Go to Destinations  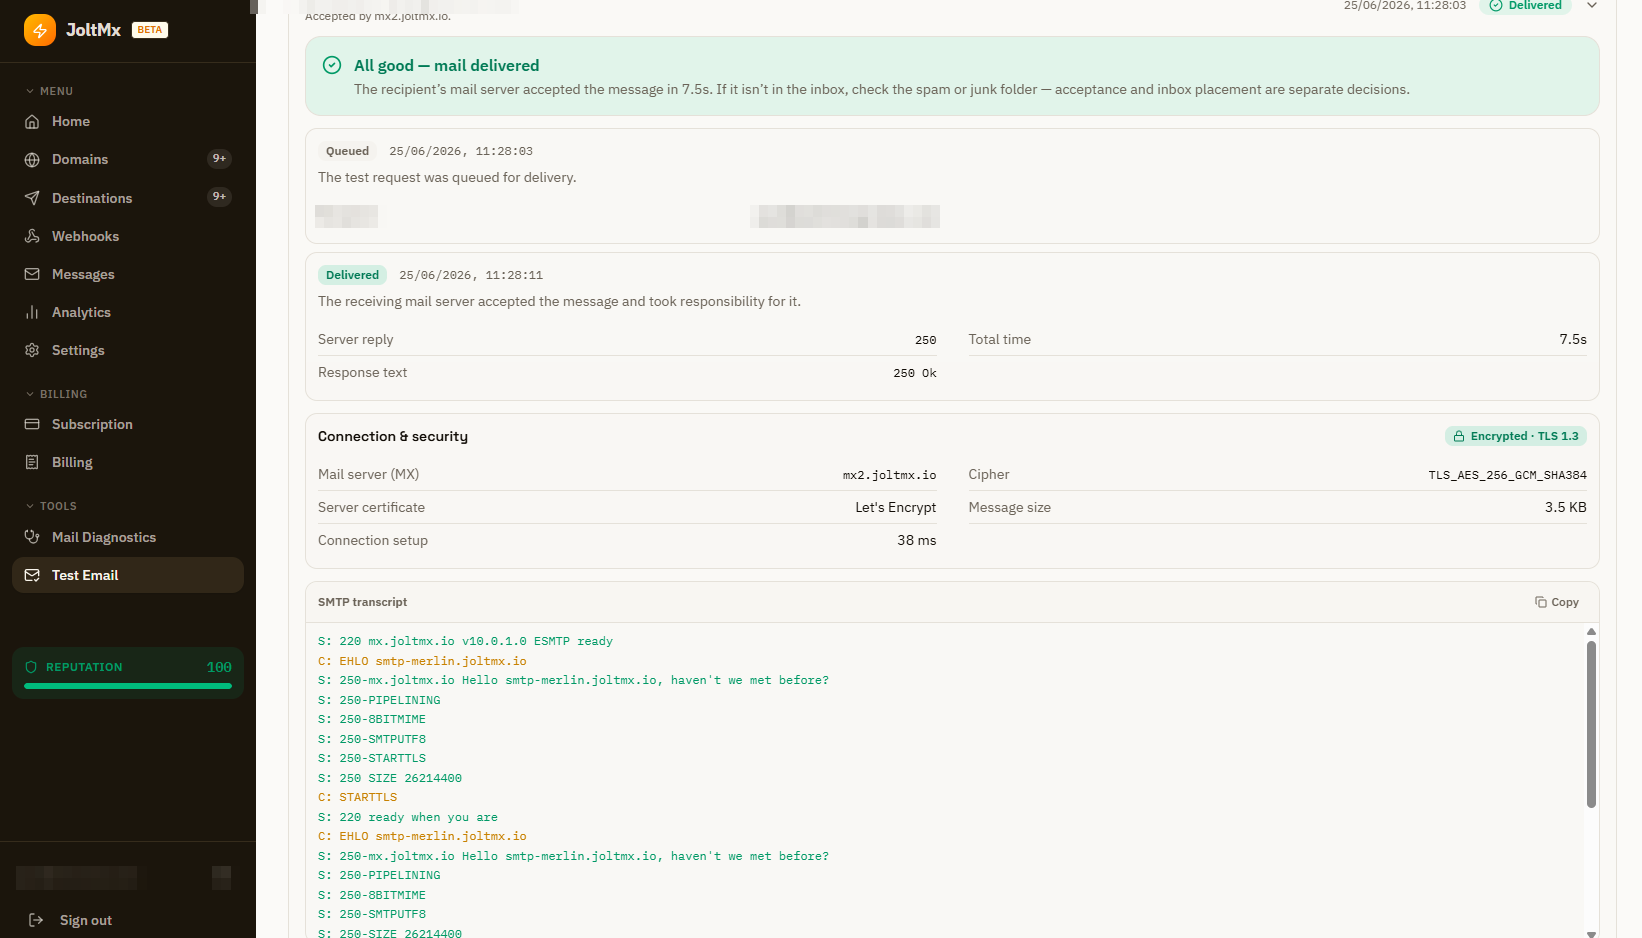click(x=128, y=198)
